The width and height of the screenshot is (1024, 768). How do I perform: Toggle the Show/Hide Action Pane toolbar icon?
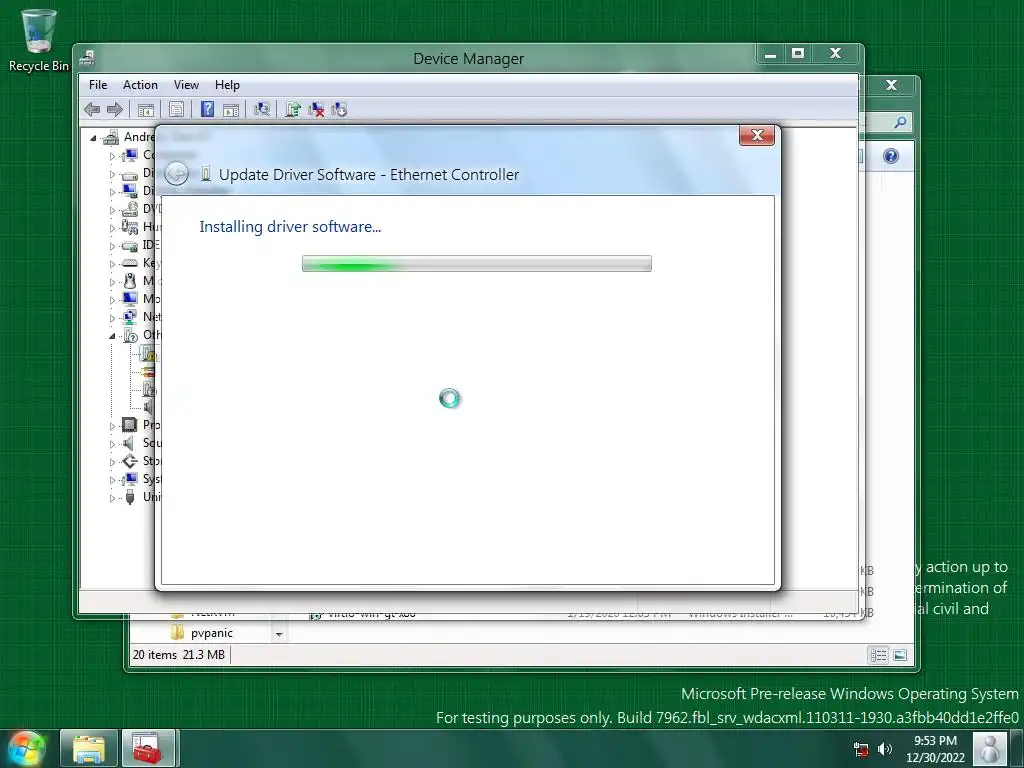click(231, 110)
